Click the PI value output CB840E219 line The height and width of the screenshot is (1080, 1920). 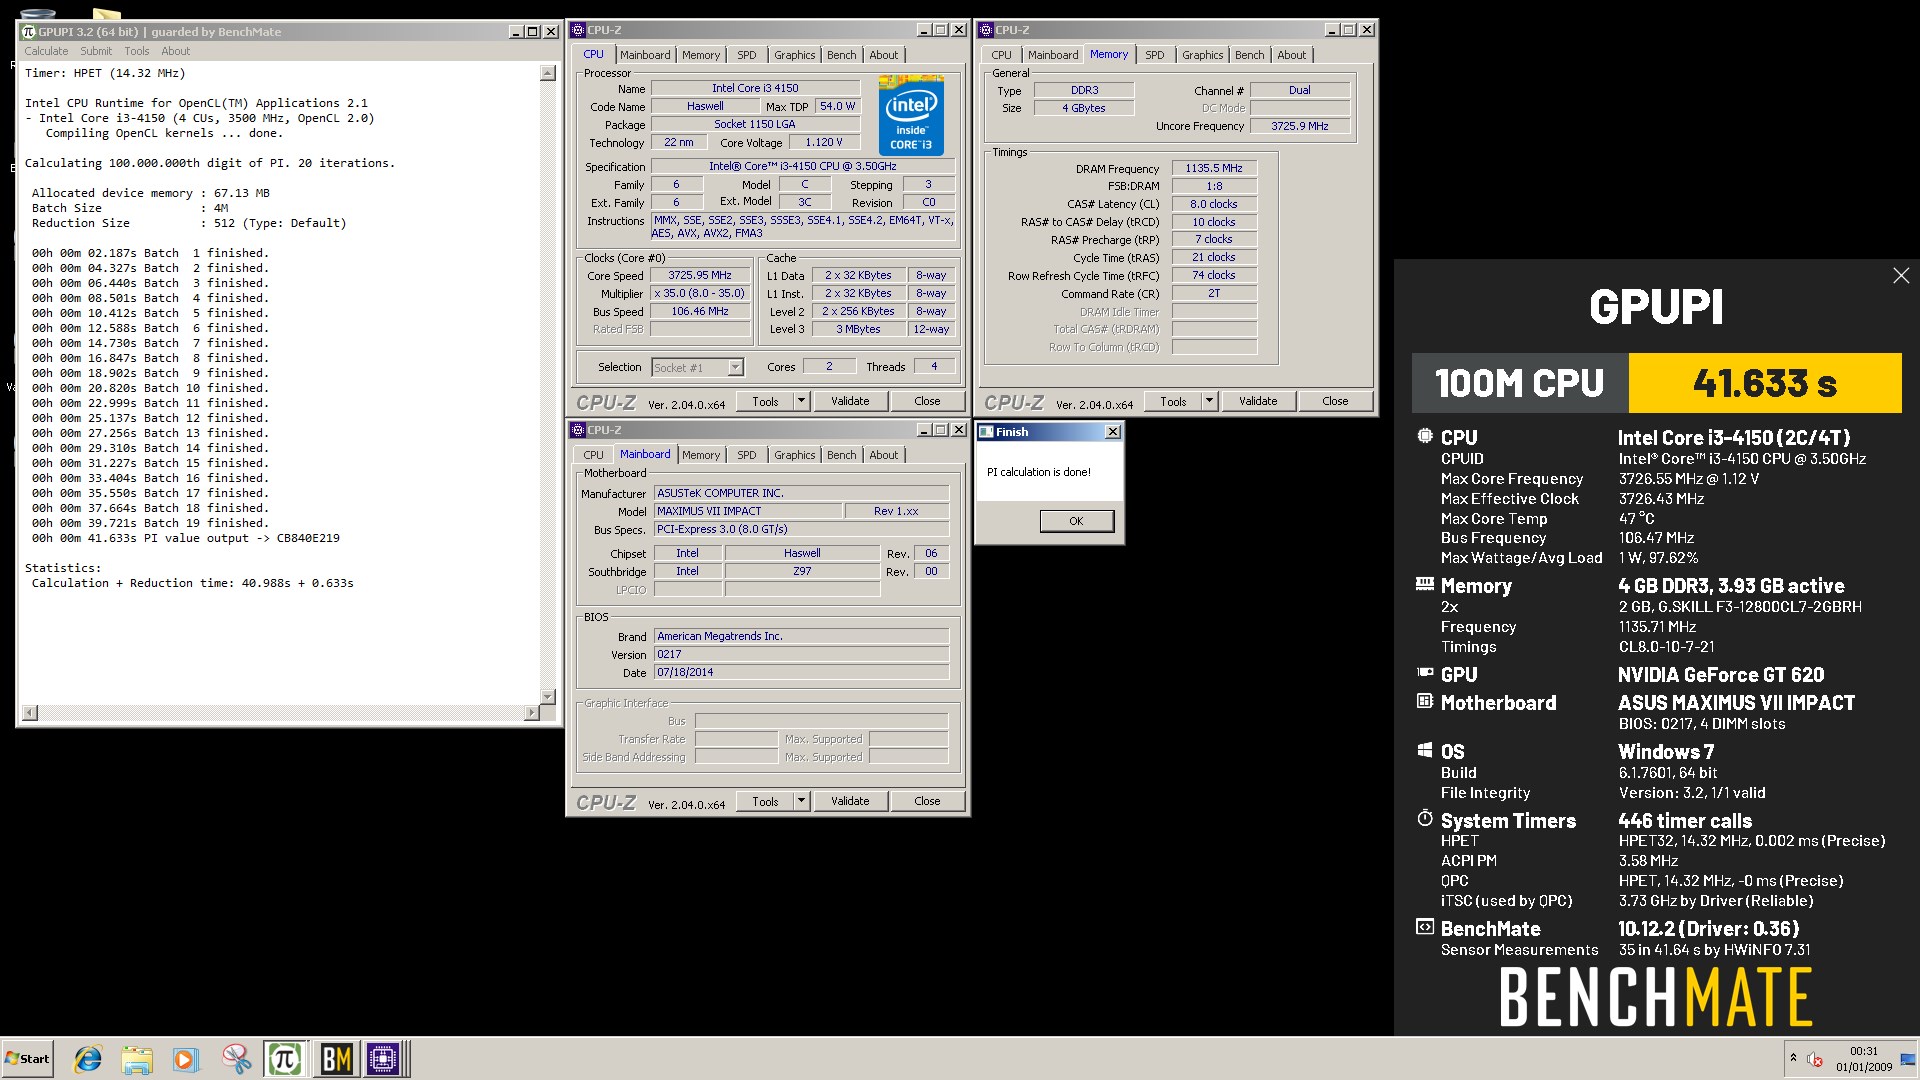[x=186, y=538]
